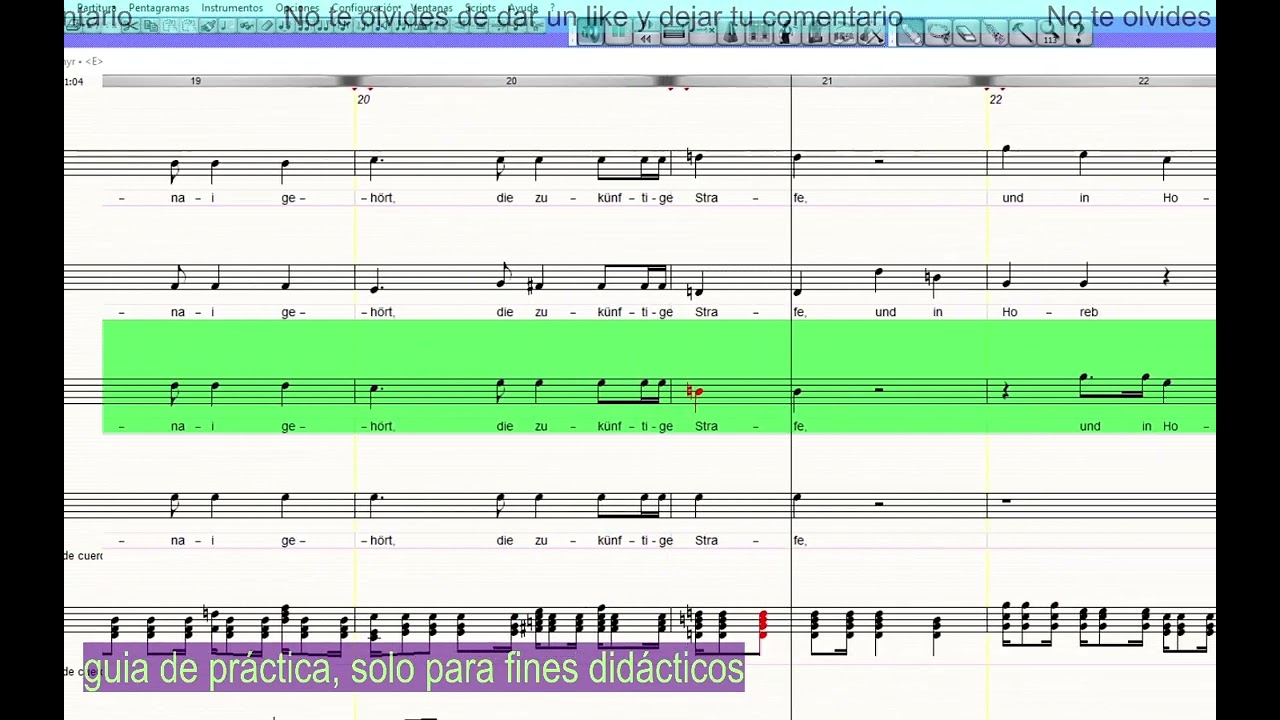Screen dimensions: 1280x720
Task: Click the "de cuer" staff name label
Action: tap(83, 556)
